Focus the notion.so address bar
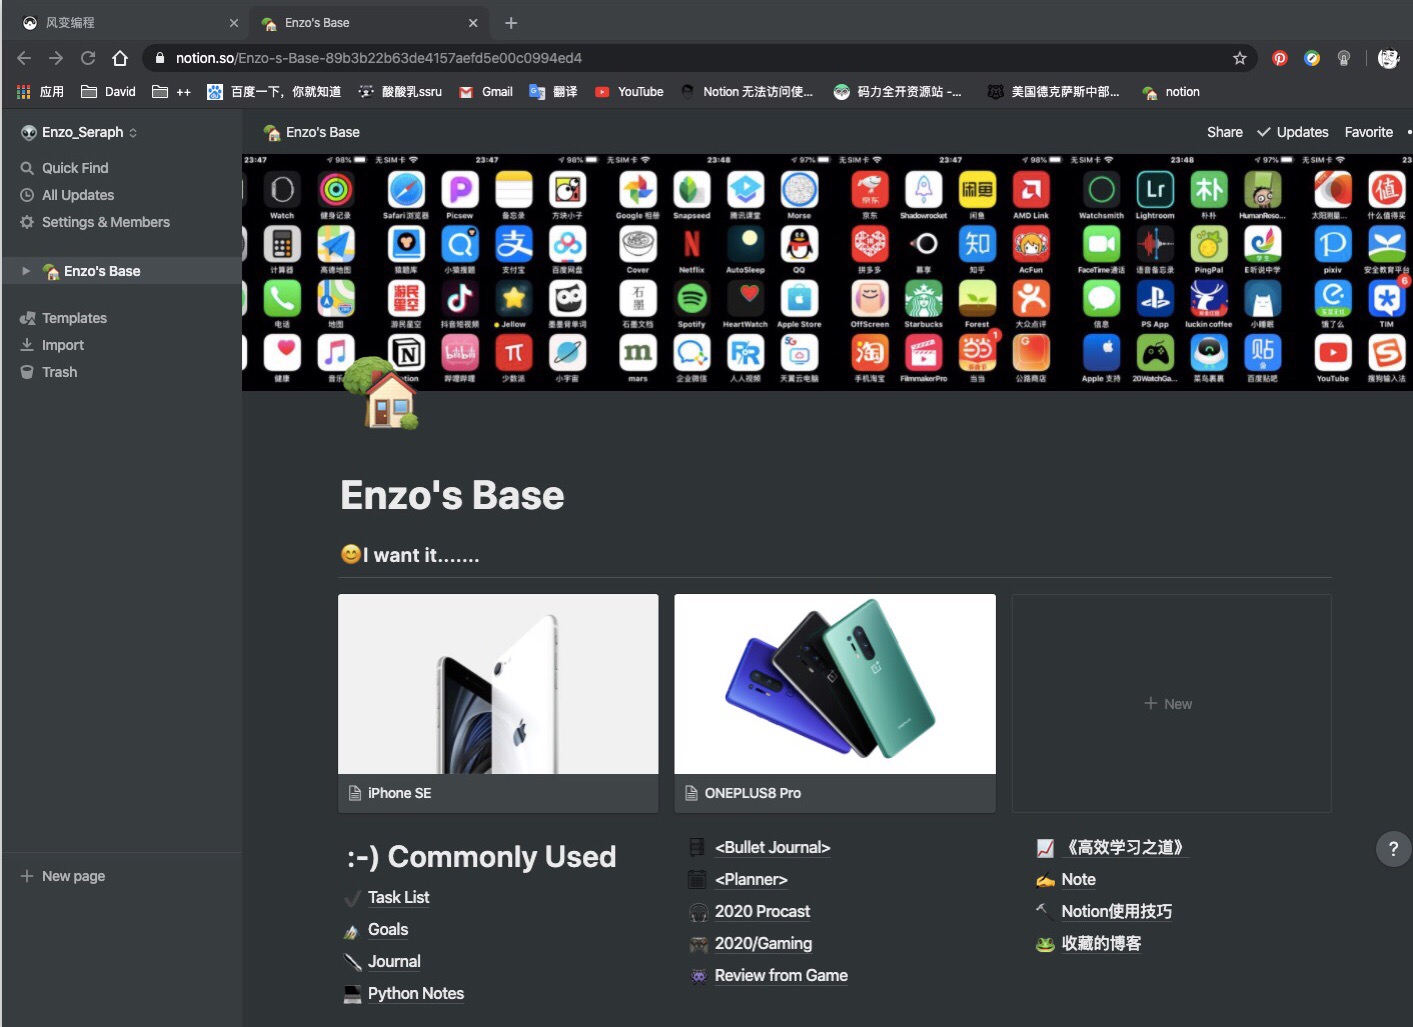 [700, 58]
